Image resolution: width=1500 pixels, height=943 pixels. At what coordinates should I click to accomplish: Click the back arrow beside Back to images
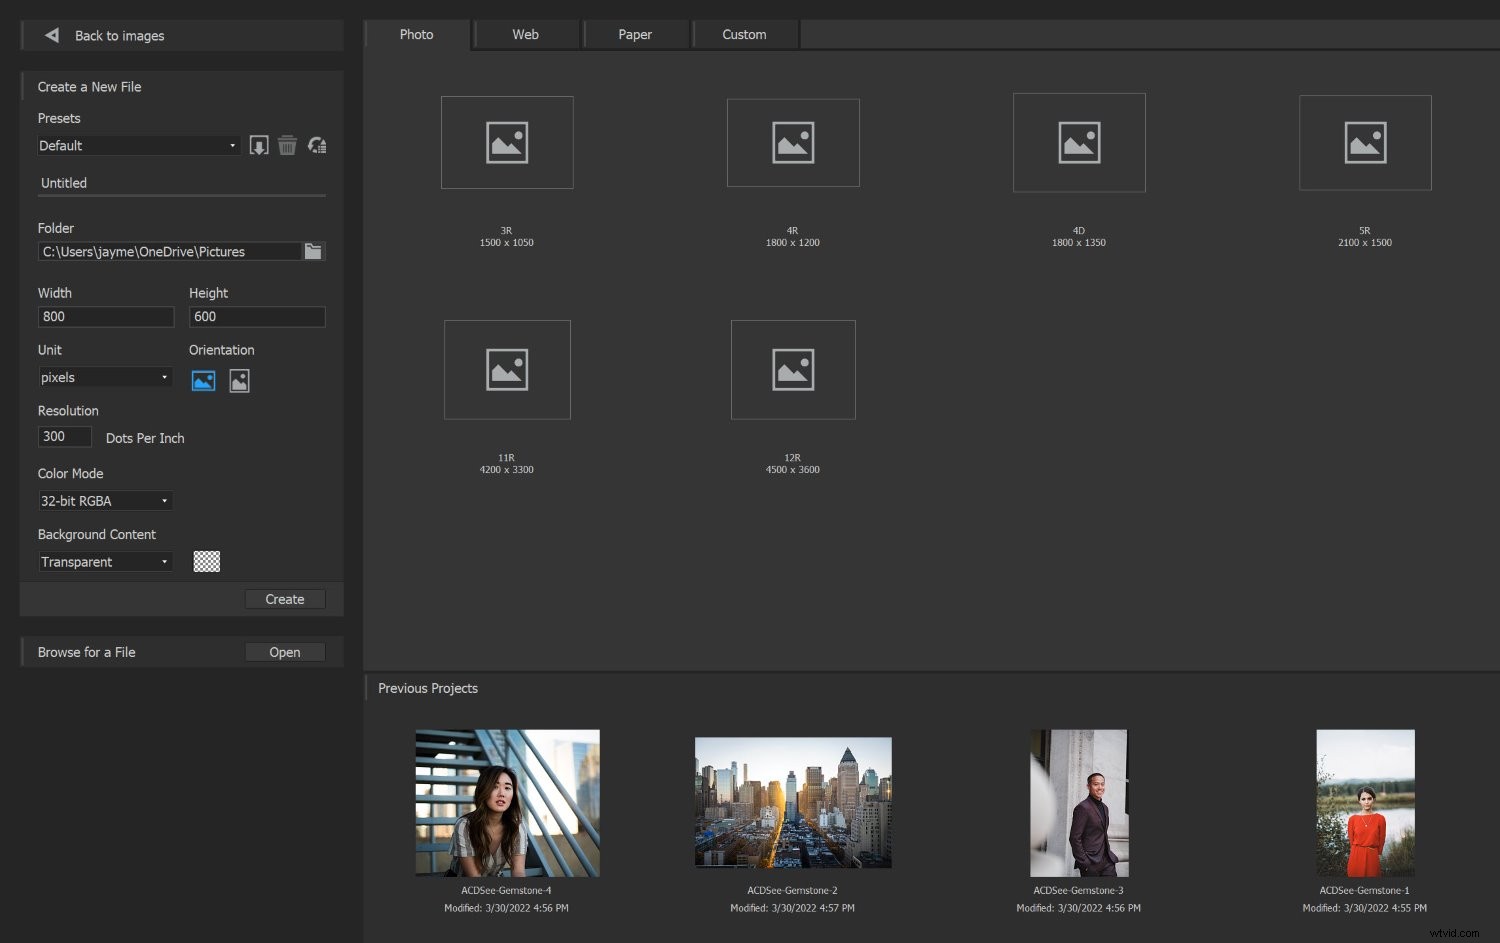click(x=50, y=35)
